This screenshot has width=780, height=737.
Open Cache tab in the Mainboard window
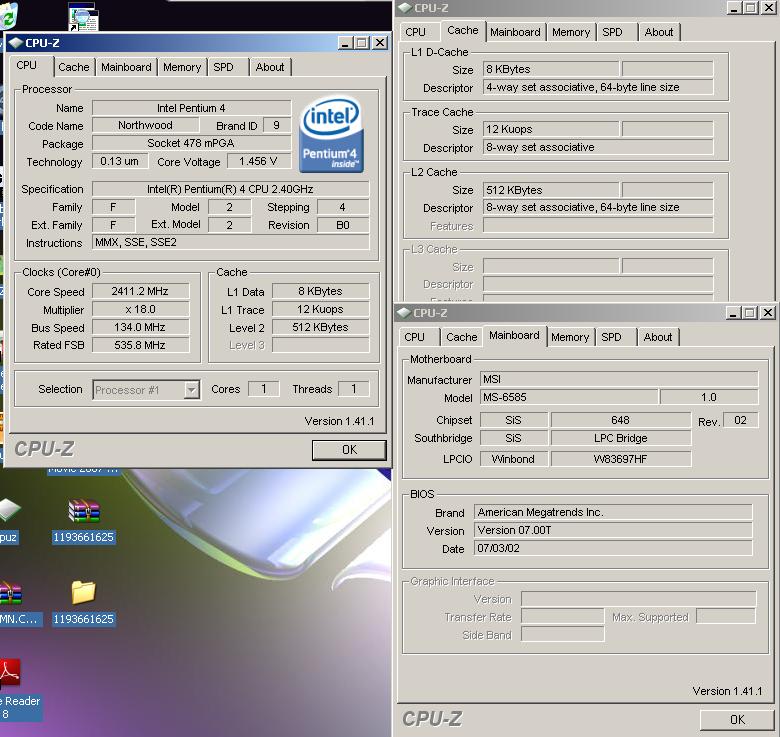[462, 337]
